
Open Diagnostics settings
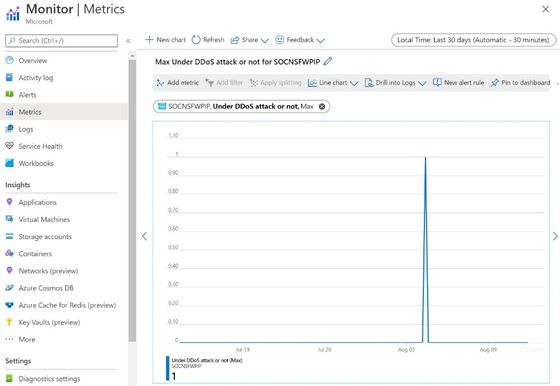(x=49, y=379)
